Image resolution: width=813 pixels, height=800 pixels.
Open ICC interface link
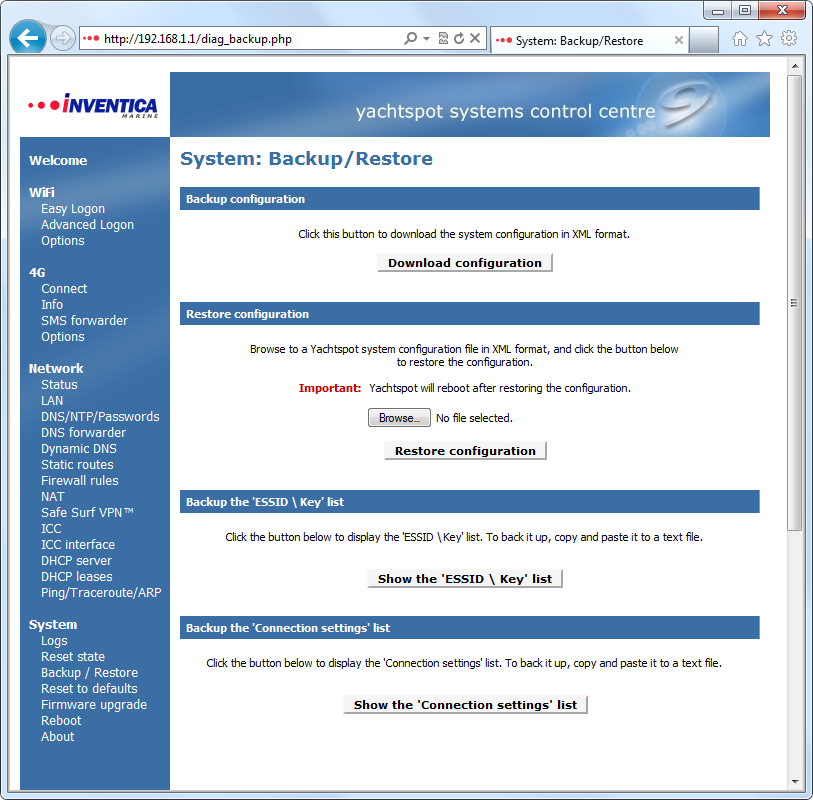78,544
